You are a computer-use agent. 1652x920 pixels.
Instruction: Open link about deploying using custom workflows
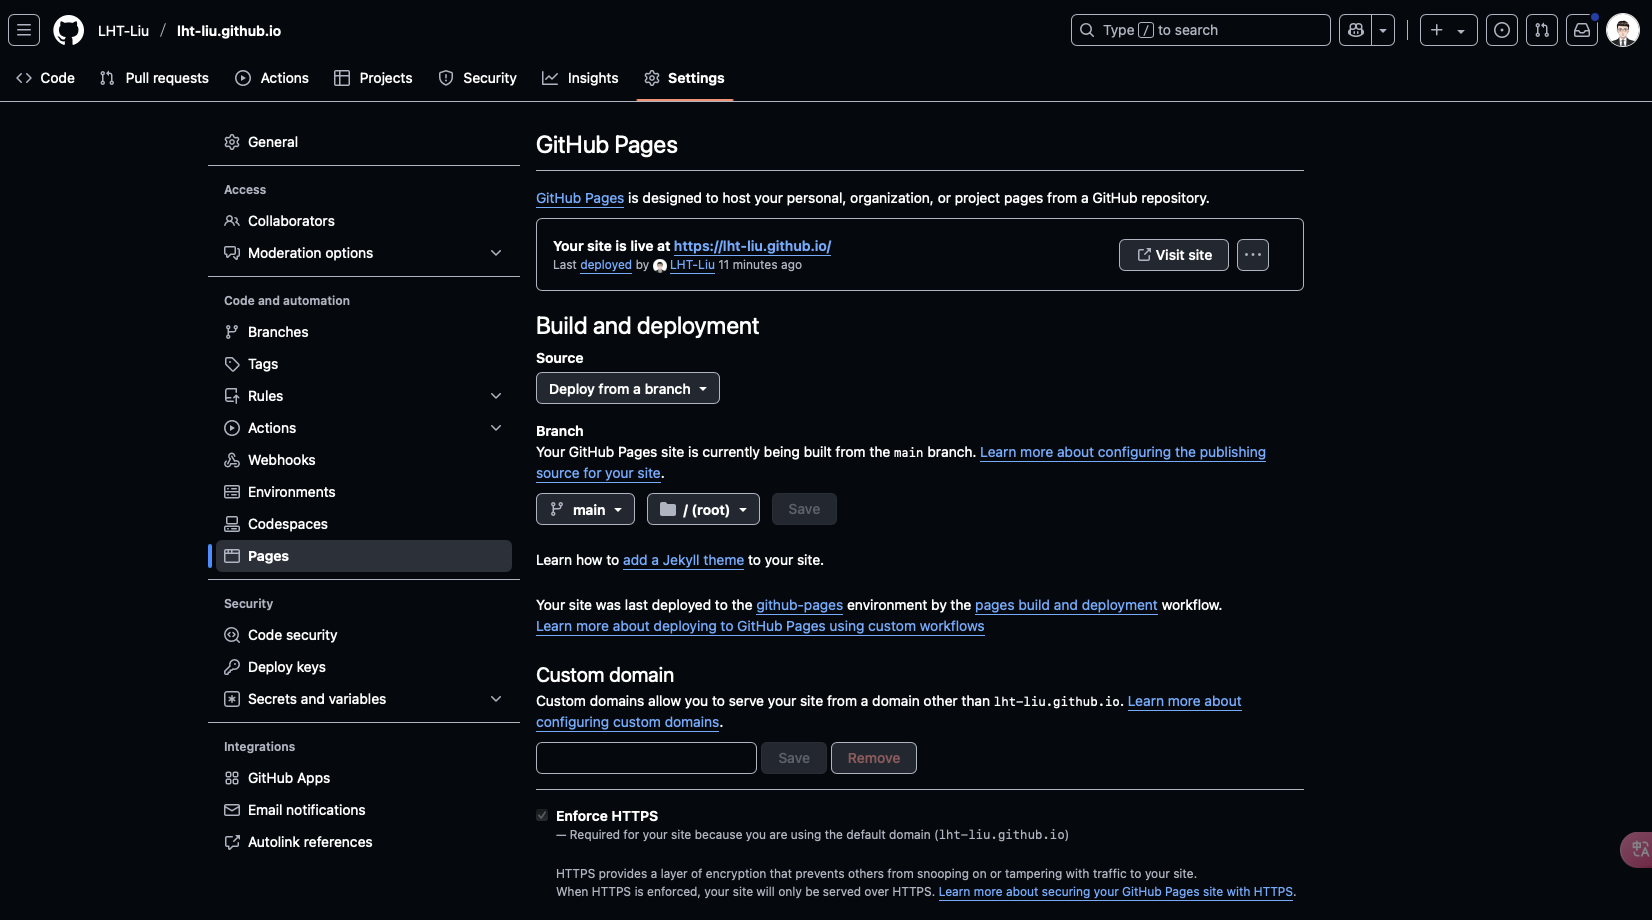pyautogui.click(x=760, y=626)
